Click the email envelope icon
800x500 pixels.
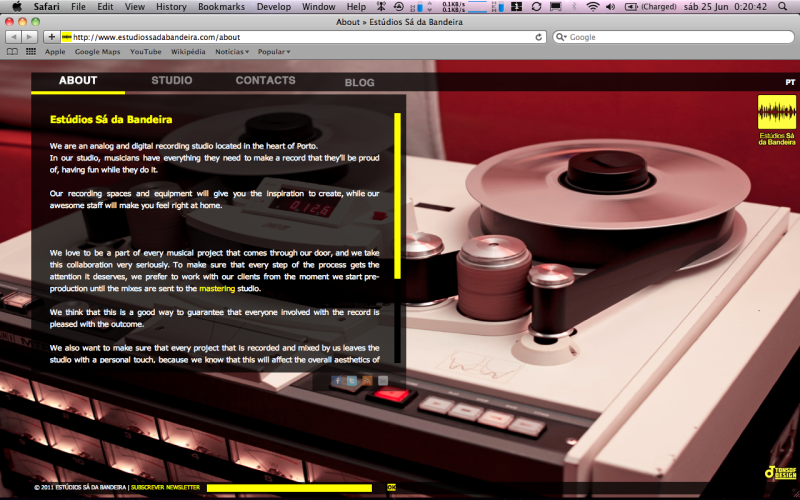(x=382, y=381)
